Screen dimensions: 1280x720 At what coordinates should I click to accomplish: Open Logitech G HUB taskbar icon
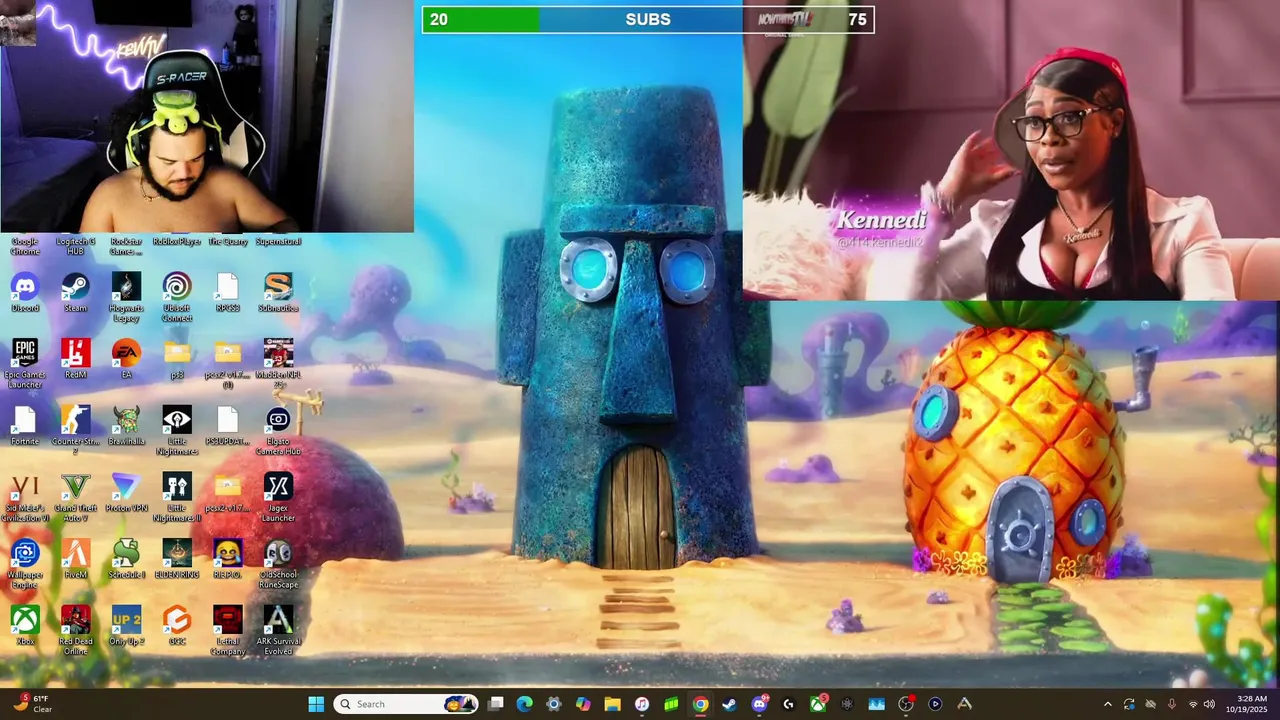click(788, 704)
